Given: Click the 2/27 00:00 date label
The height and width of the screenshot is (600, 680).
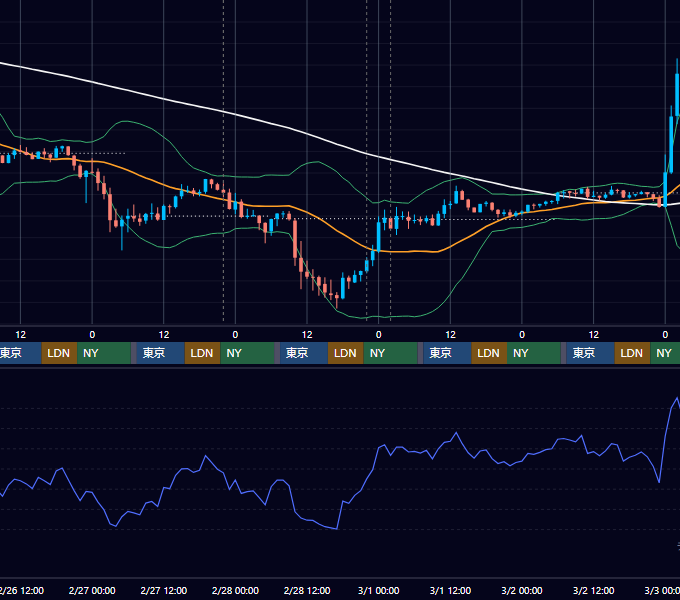Looking at the screenshot, I should click(92, 590).
